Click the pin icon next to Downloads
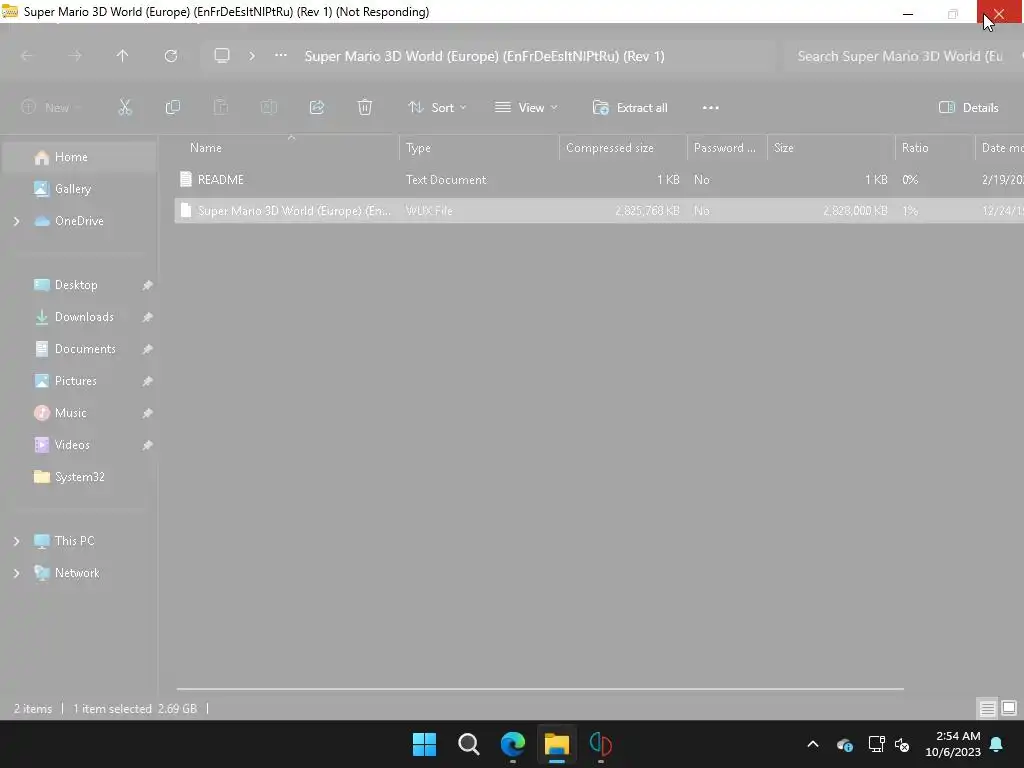This screenshot has width=1024, height=768. (x=148, y=317)
